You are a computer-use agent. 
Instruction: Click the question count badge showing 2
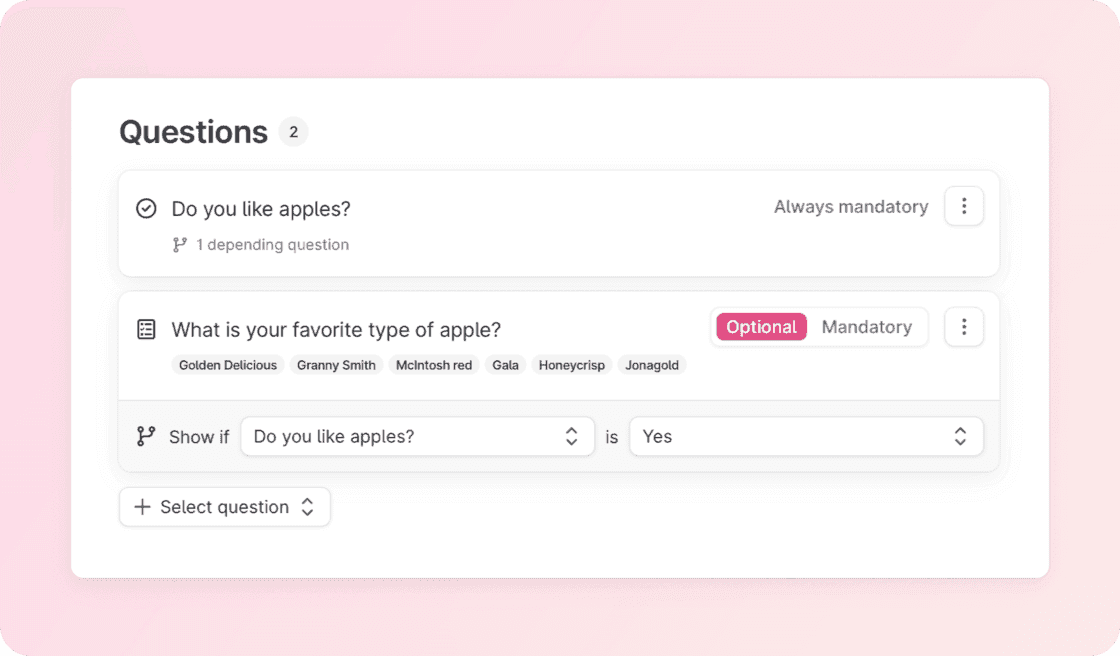[293, 132]
